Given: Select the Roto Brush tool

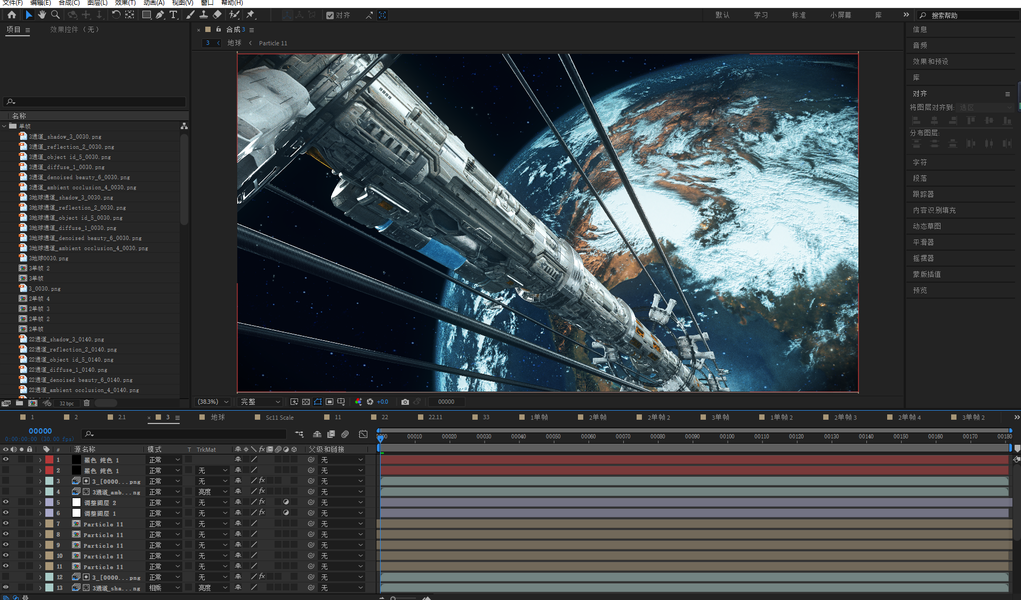Looking at the screenshot, I should click(234, 14).
